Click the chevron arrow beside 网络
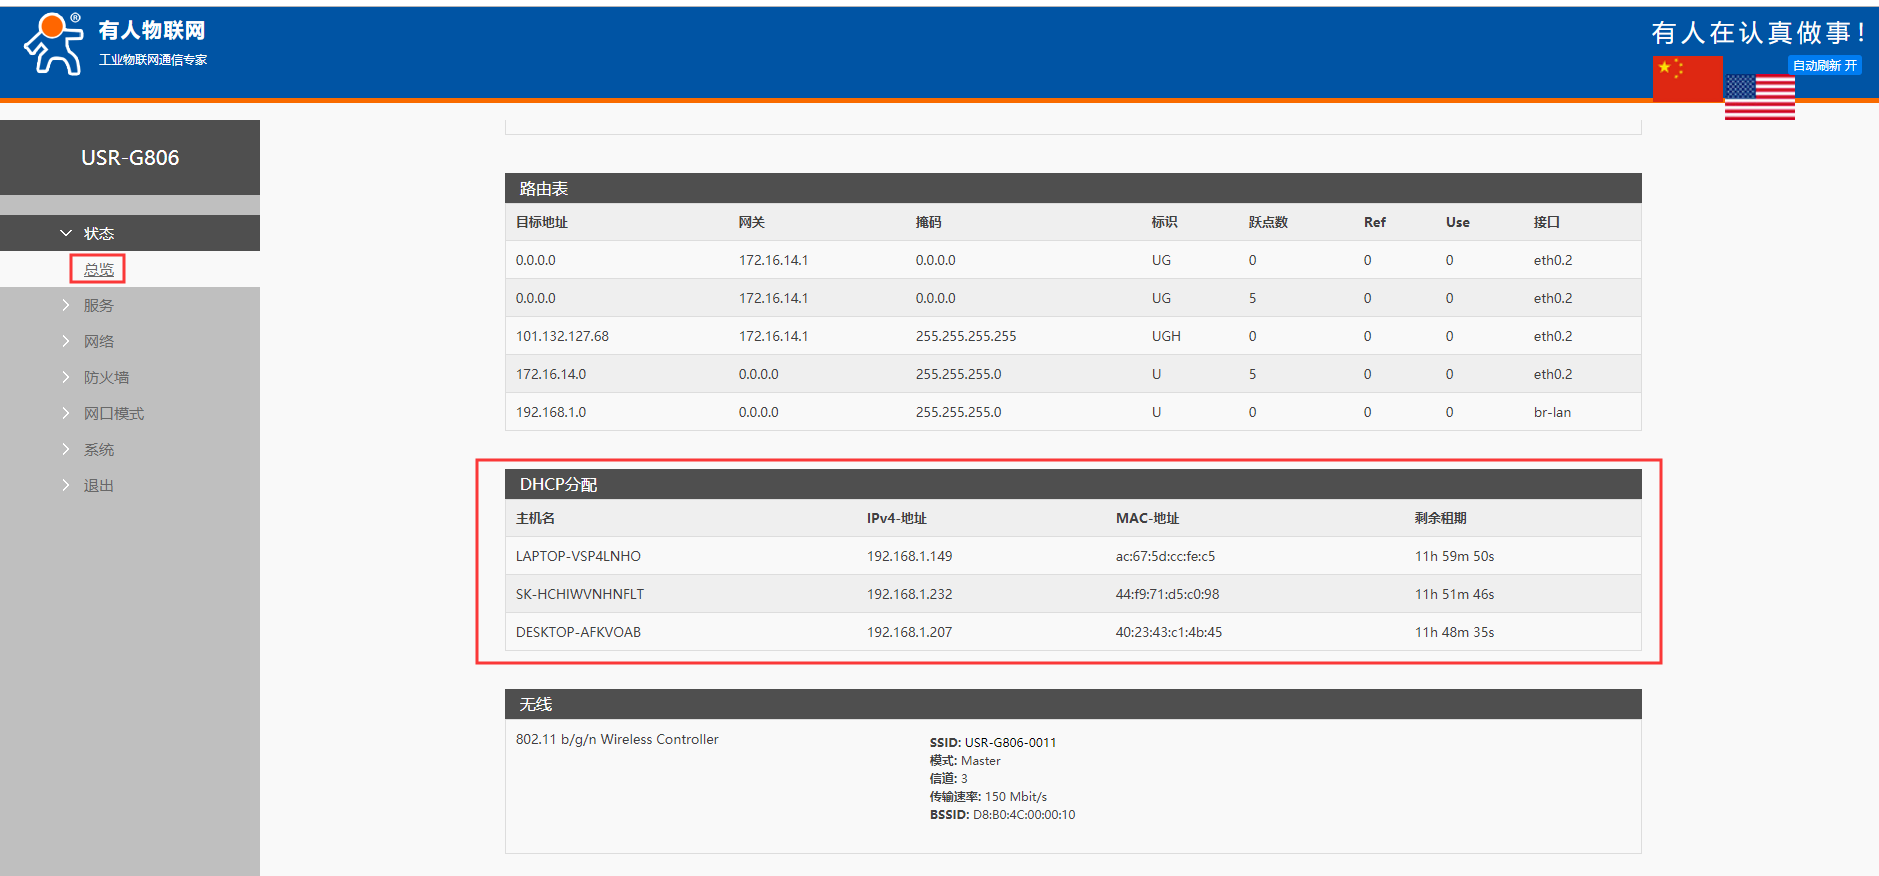Image resolution: width=1879 pixels, height=876 pixels. pos(66,341)
